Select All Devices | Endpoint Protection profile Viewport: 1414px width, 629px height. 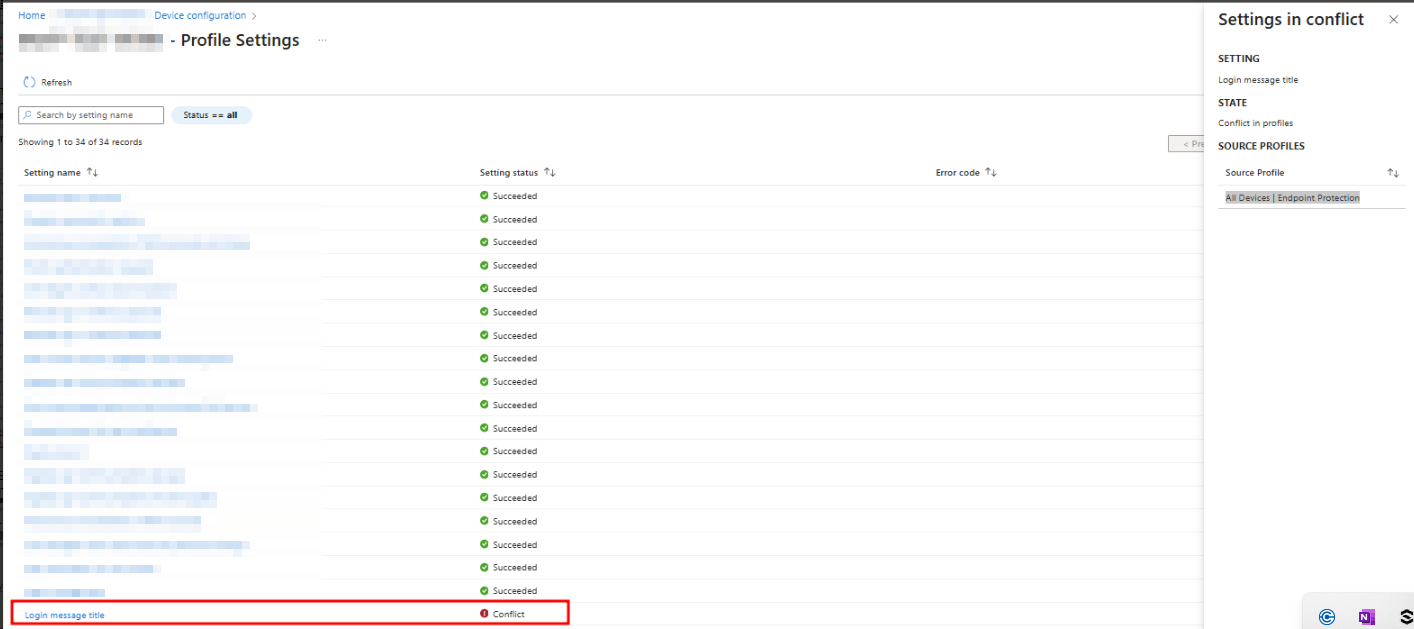pyautogui.click(x=1292, y=198)
